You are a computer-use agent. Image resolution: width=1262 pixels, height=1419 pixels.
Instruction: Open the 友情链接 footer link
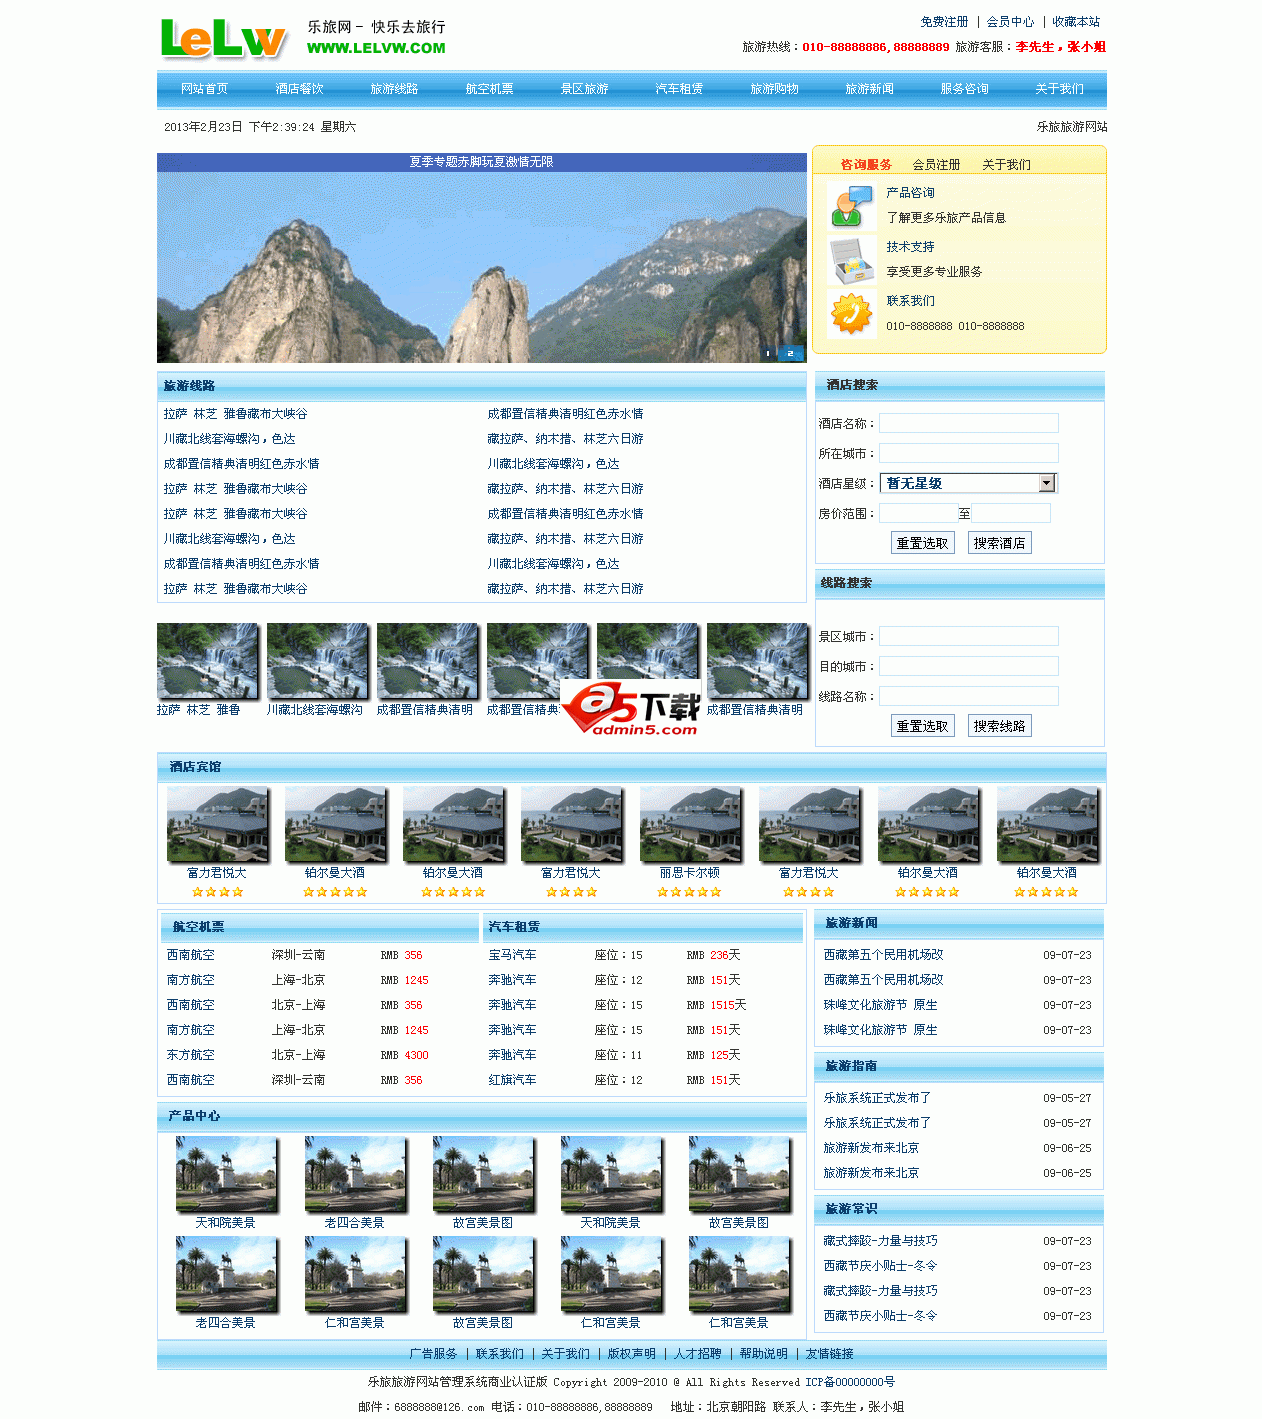tap(827, 1353)
